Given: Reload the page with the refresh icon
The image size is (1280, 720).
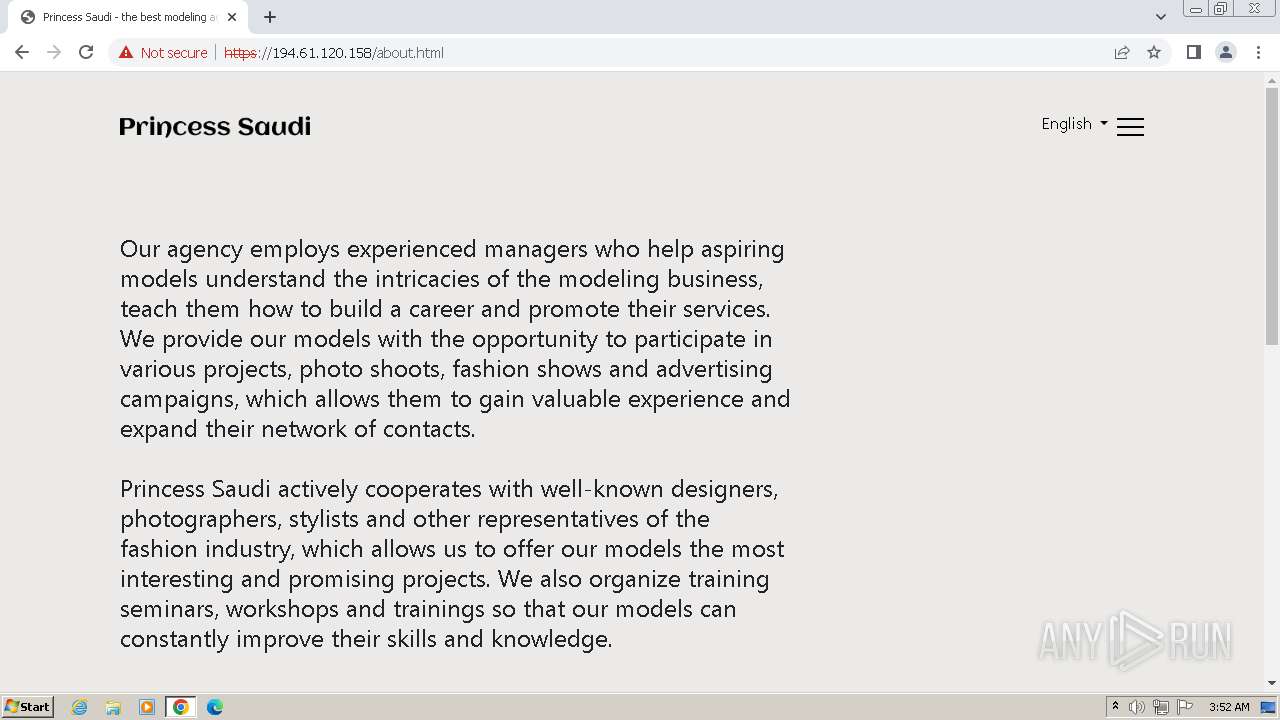Looking at the screenshot, I should (x=86, y=52).
